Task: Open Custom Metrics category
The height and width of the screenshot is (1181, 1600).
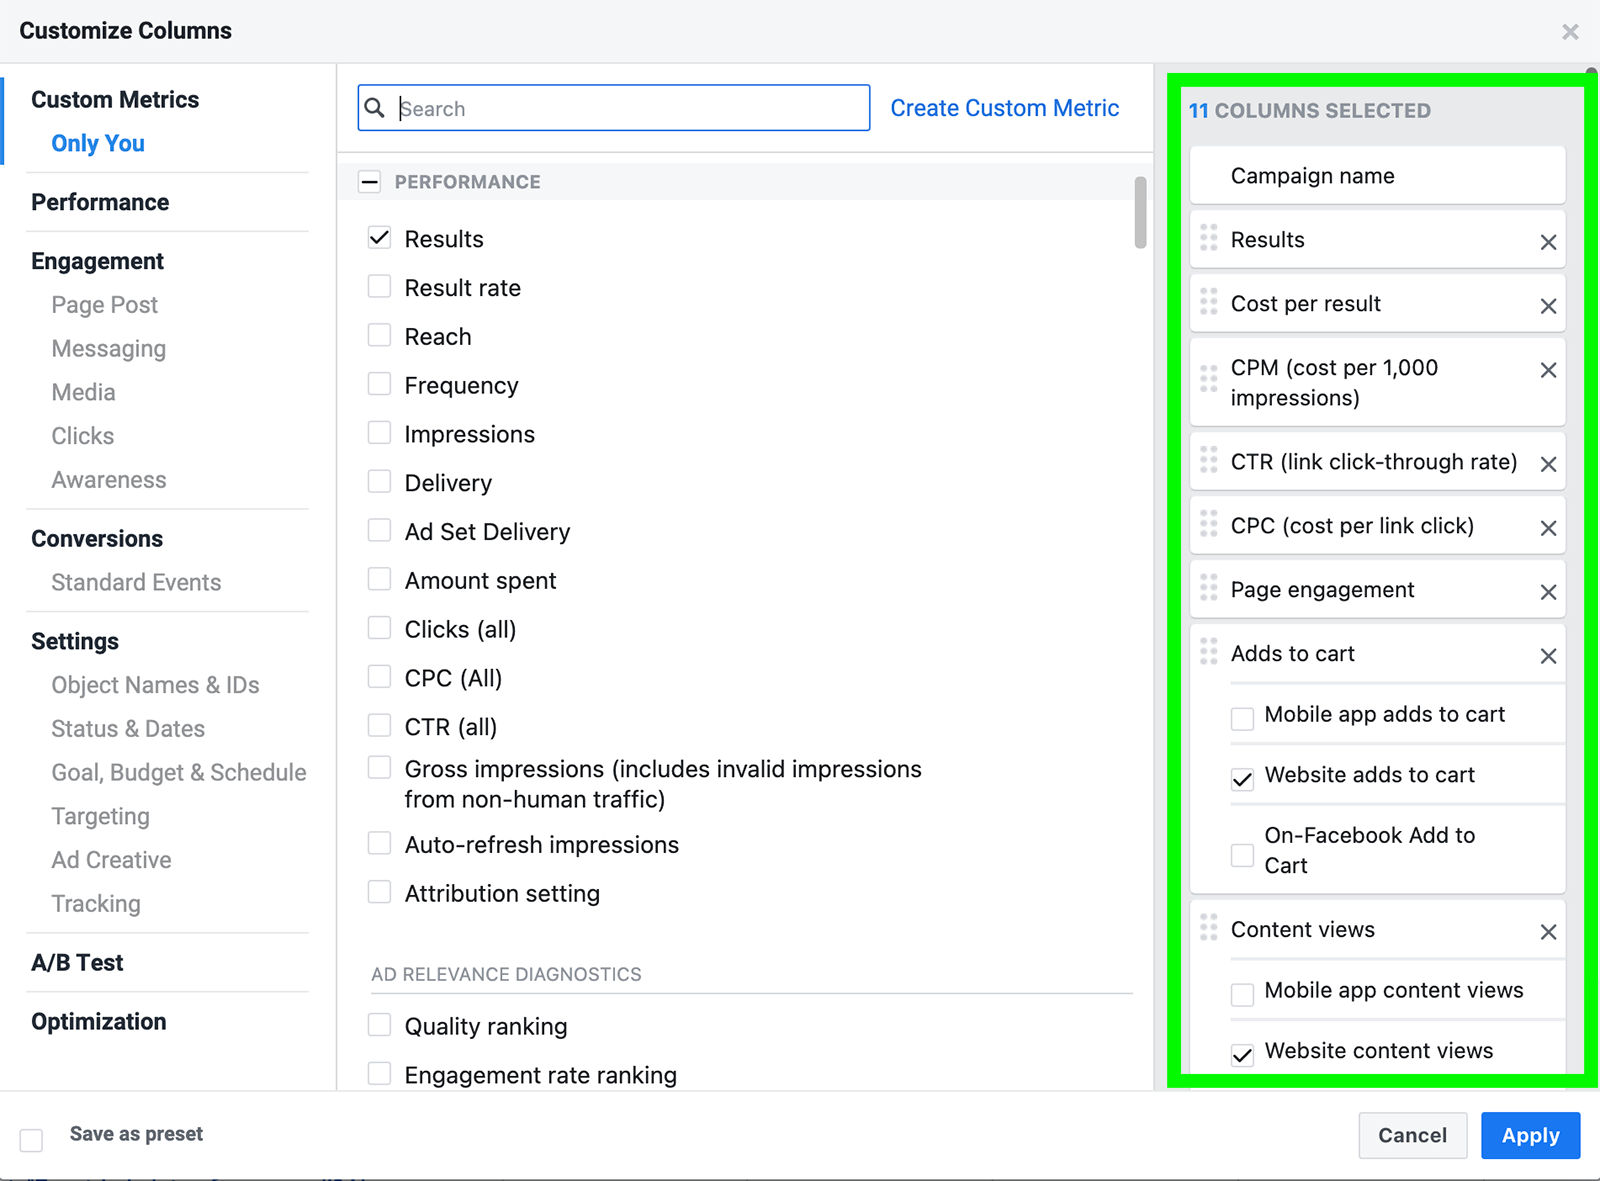Action: tap(115, 100)
